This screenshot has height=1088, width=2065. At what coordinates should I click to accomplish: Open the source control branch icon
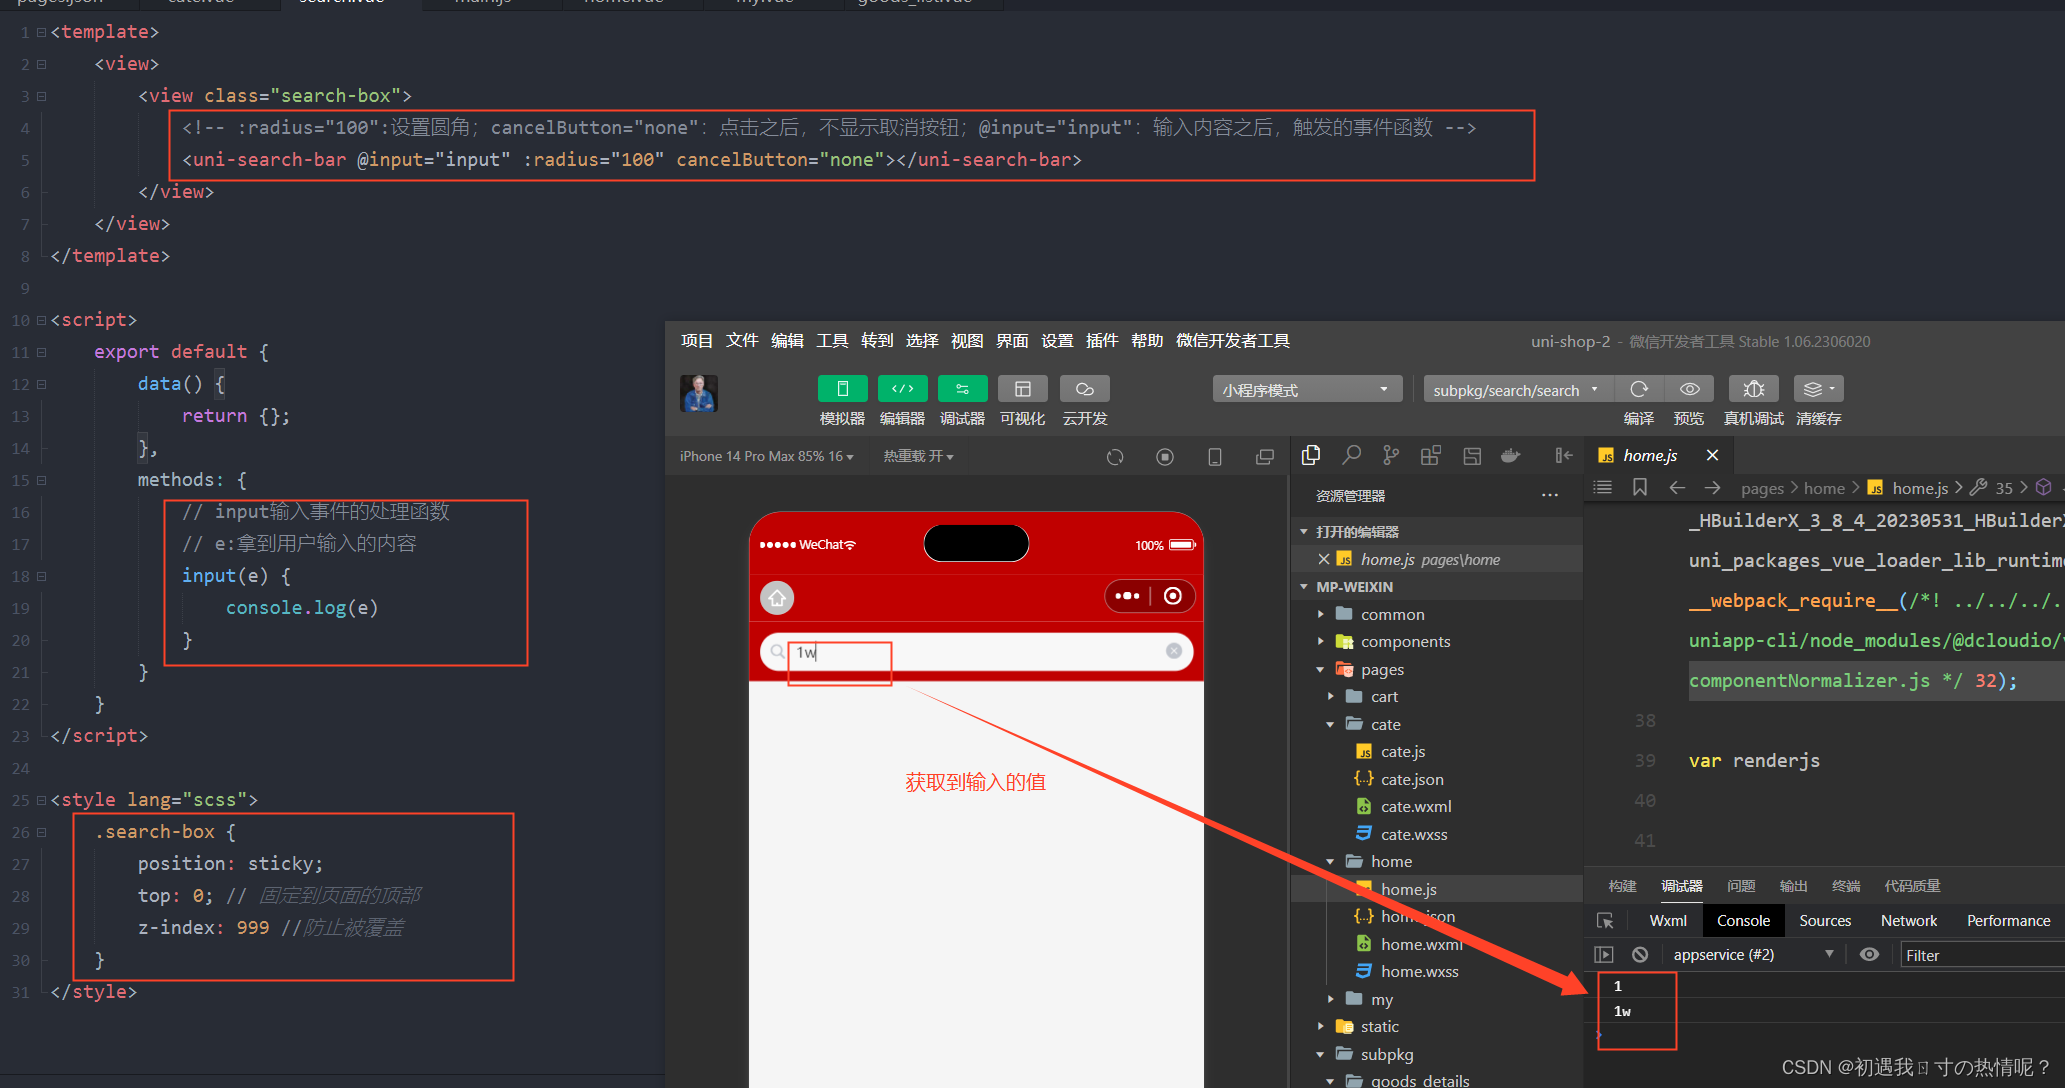(x=1391, y=456)
